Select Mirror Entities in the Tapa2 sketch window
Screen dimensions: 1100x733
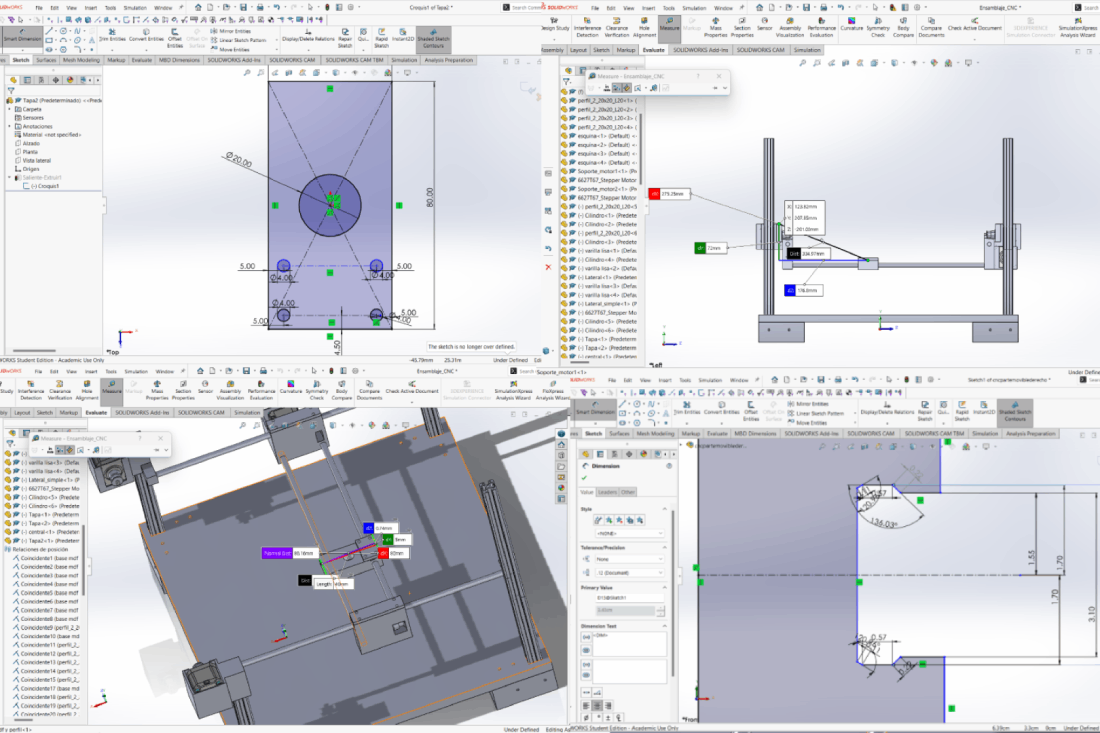(231, 32)
